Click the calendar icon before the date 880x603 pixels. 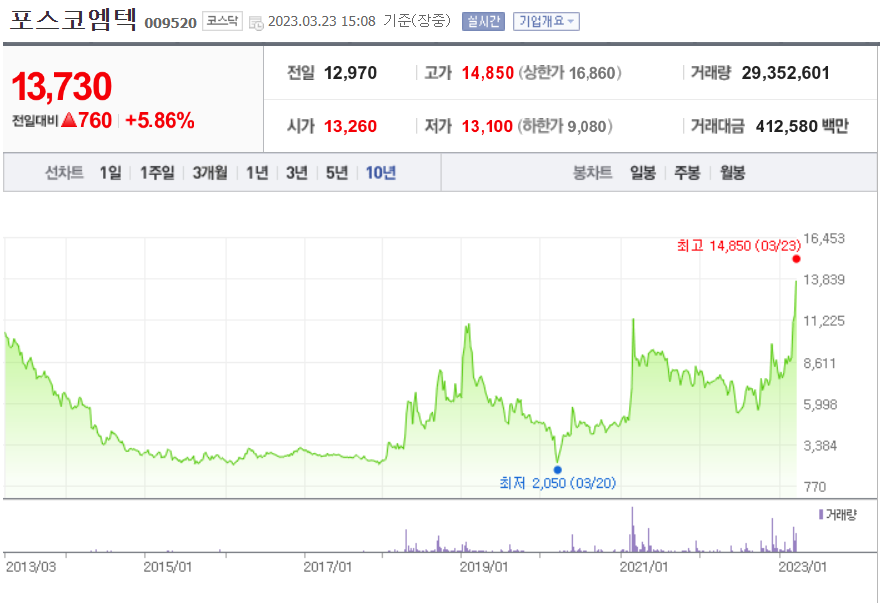point(256,23)
